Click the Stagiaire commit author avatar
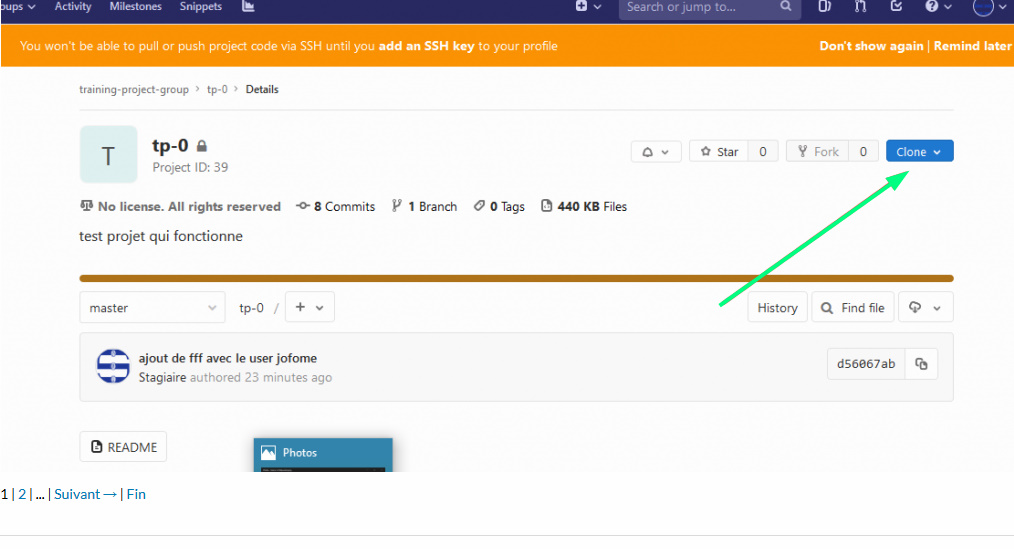 coord(113,366)
